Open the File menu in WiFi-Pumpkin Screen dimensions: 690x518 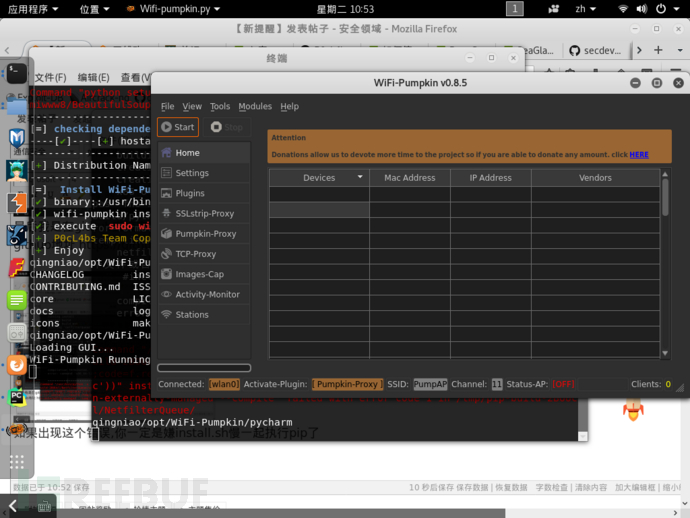[x=167, y=107]
